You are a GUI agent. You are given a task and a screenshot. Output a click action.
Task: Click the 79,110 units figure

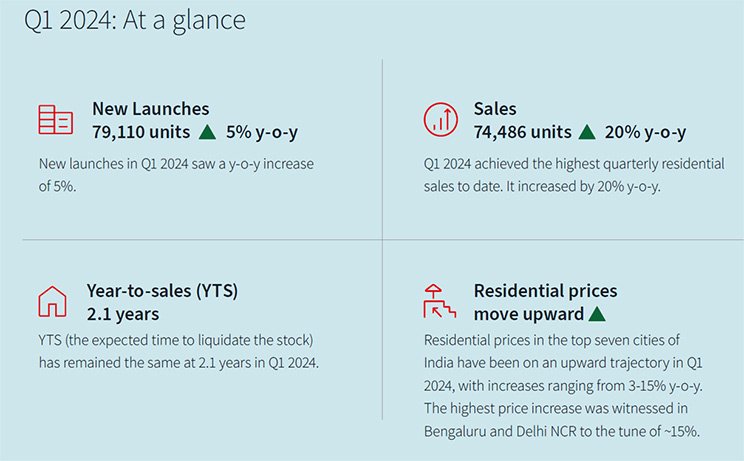[141, 132]
